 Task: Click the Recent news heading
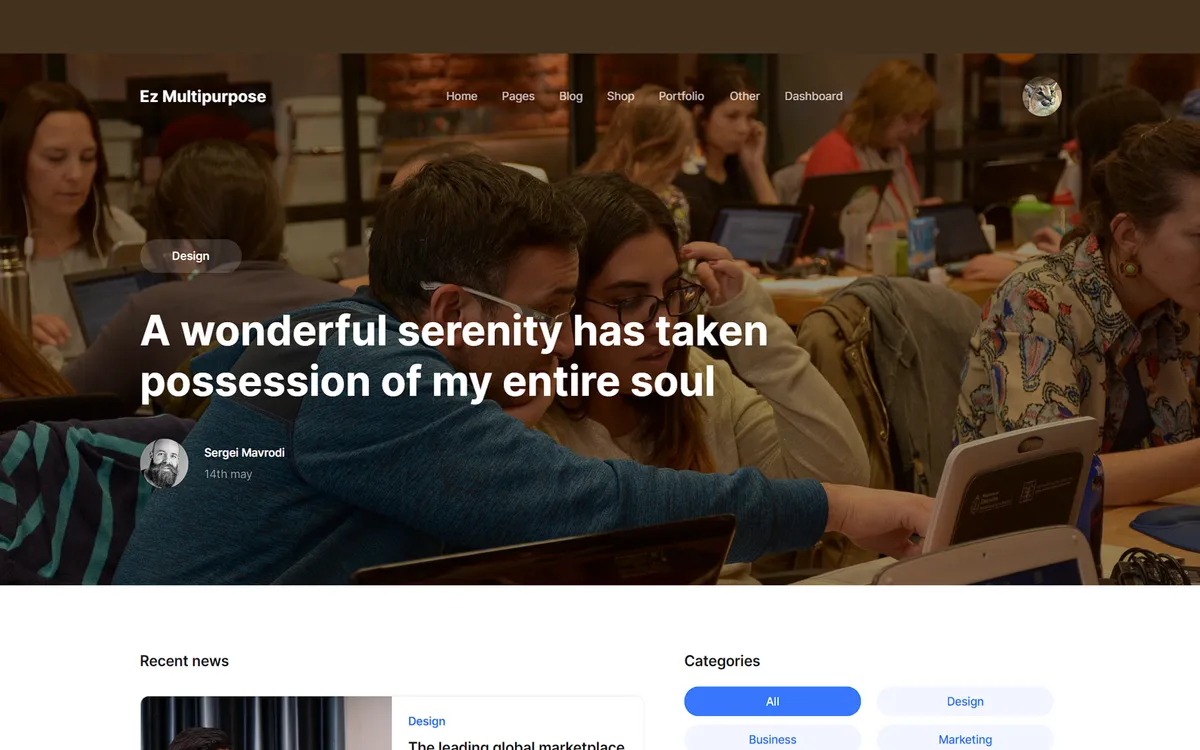coord(184,661)
